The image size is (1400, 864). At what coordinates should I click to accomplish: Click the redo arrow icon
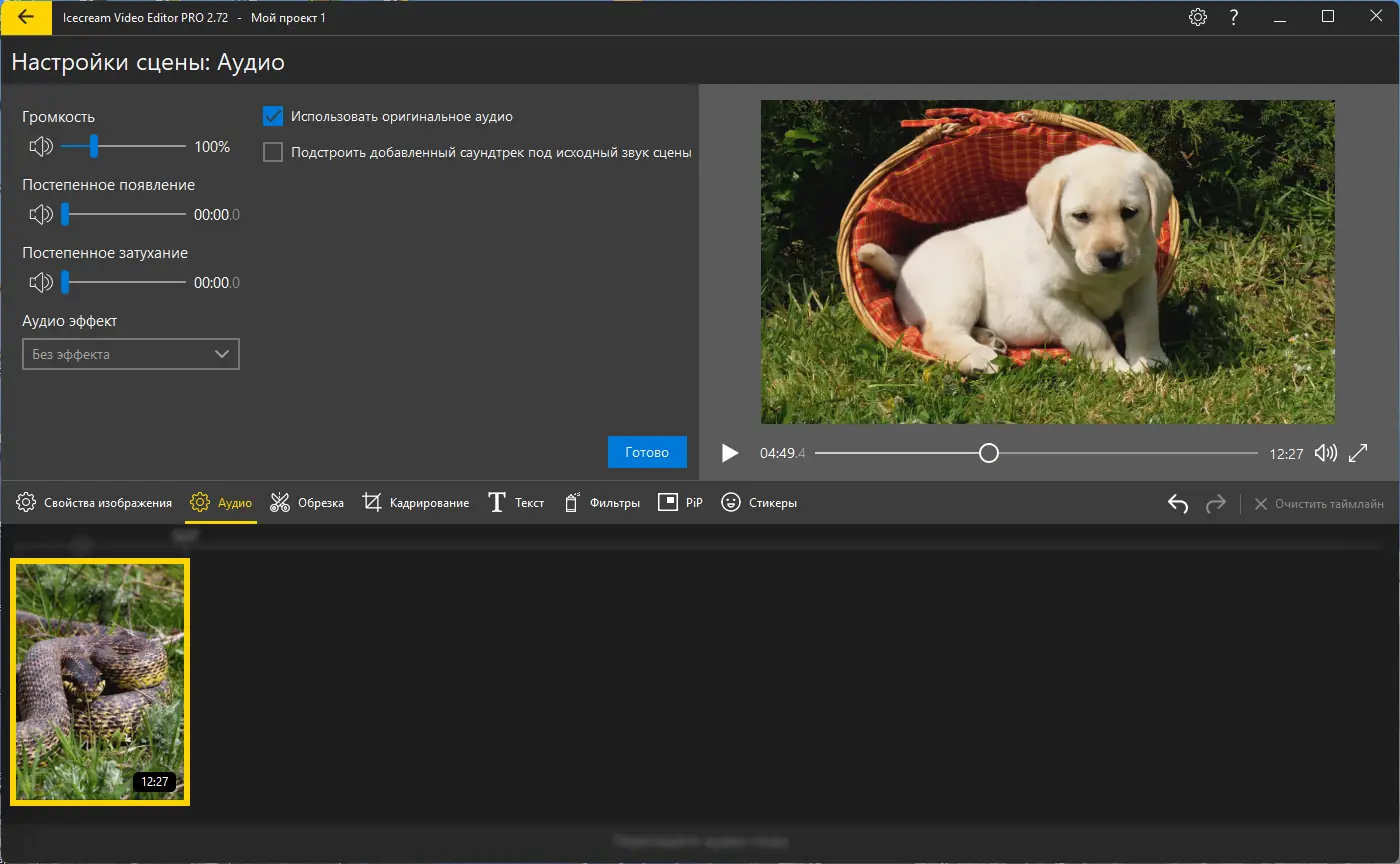1215,504
